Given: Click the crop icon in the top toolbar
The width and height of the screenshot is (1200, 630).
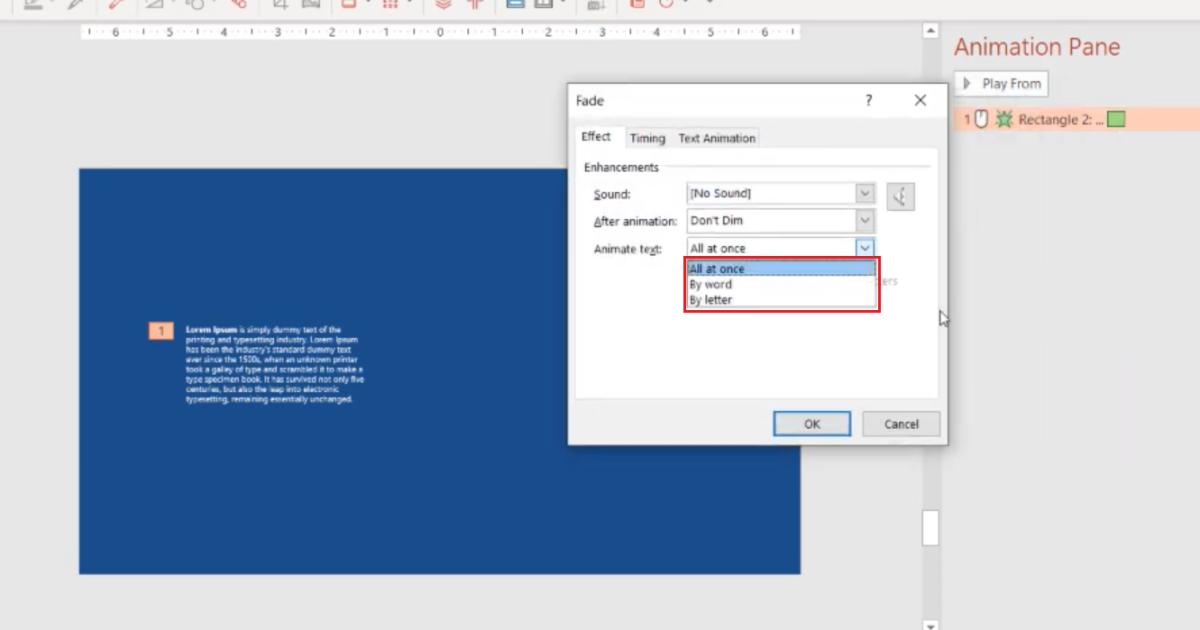Looking at the screenshot, I should pos(282,5).
